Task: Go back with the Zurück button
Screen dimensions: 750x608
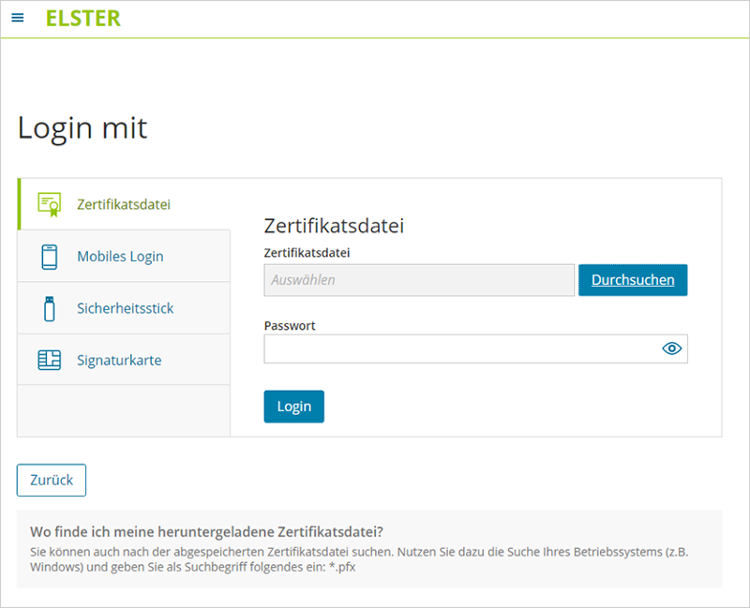Action: click(51, 480)
